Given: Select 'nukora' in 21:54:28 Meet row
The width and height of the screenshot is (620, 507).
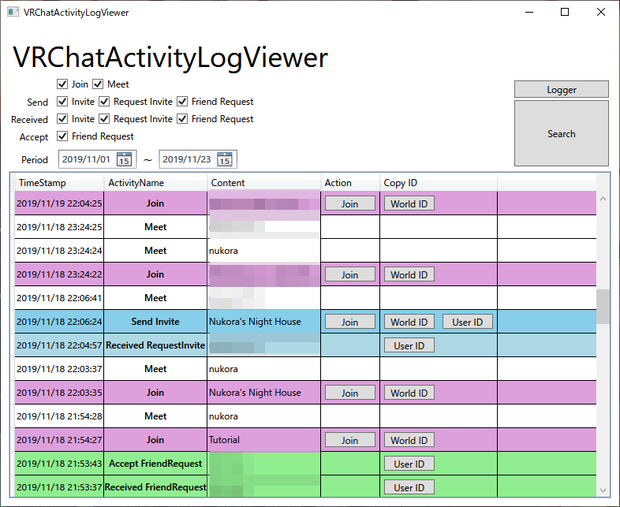Looking at the screenshot, I should click(x=223, y=416).
